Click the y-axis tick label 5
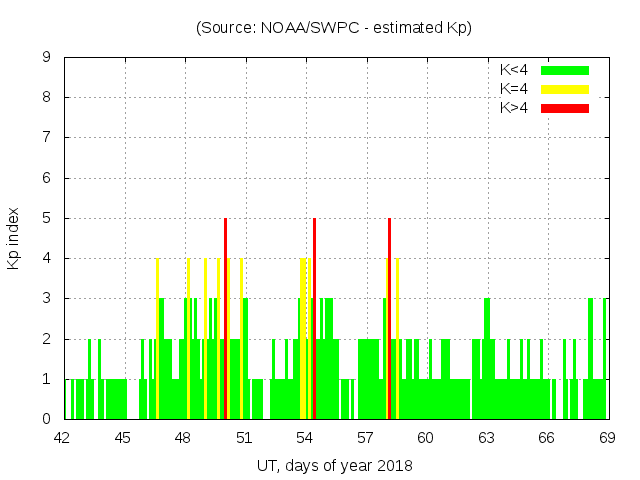Image resolution: width=640 pixels, height=480 pixels. tap(47, 218)
